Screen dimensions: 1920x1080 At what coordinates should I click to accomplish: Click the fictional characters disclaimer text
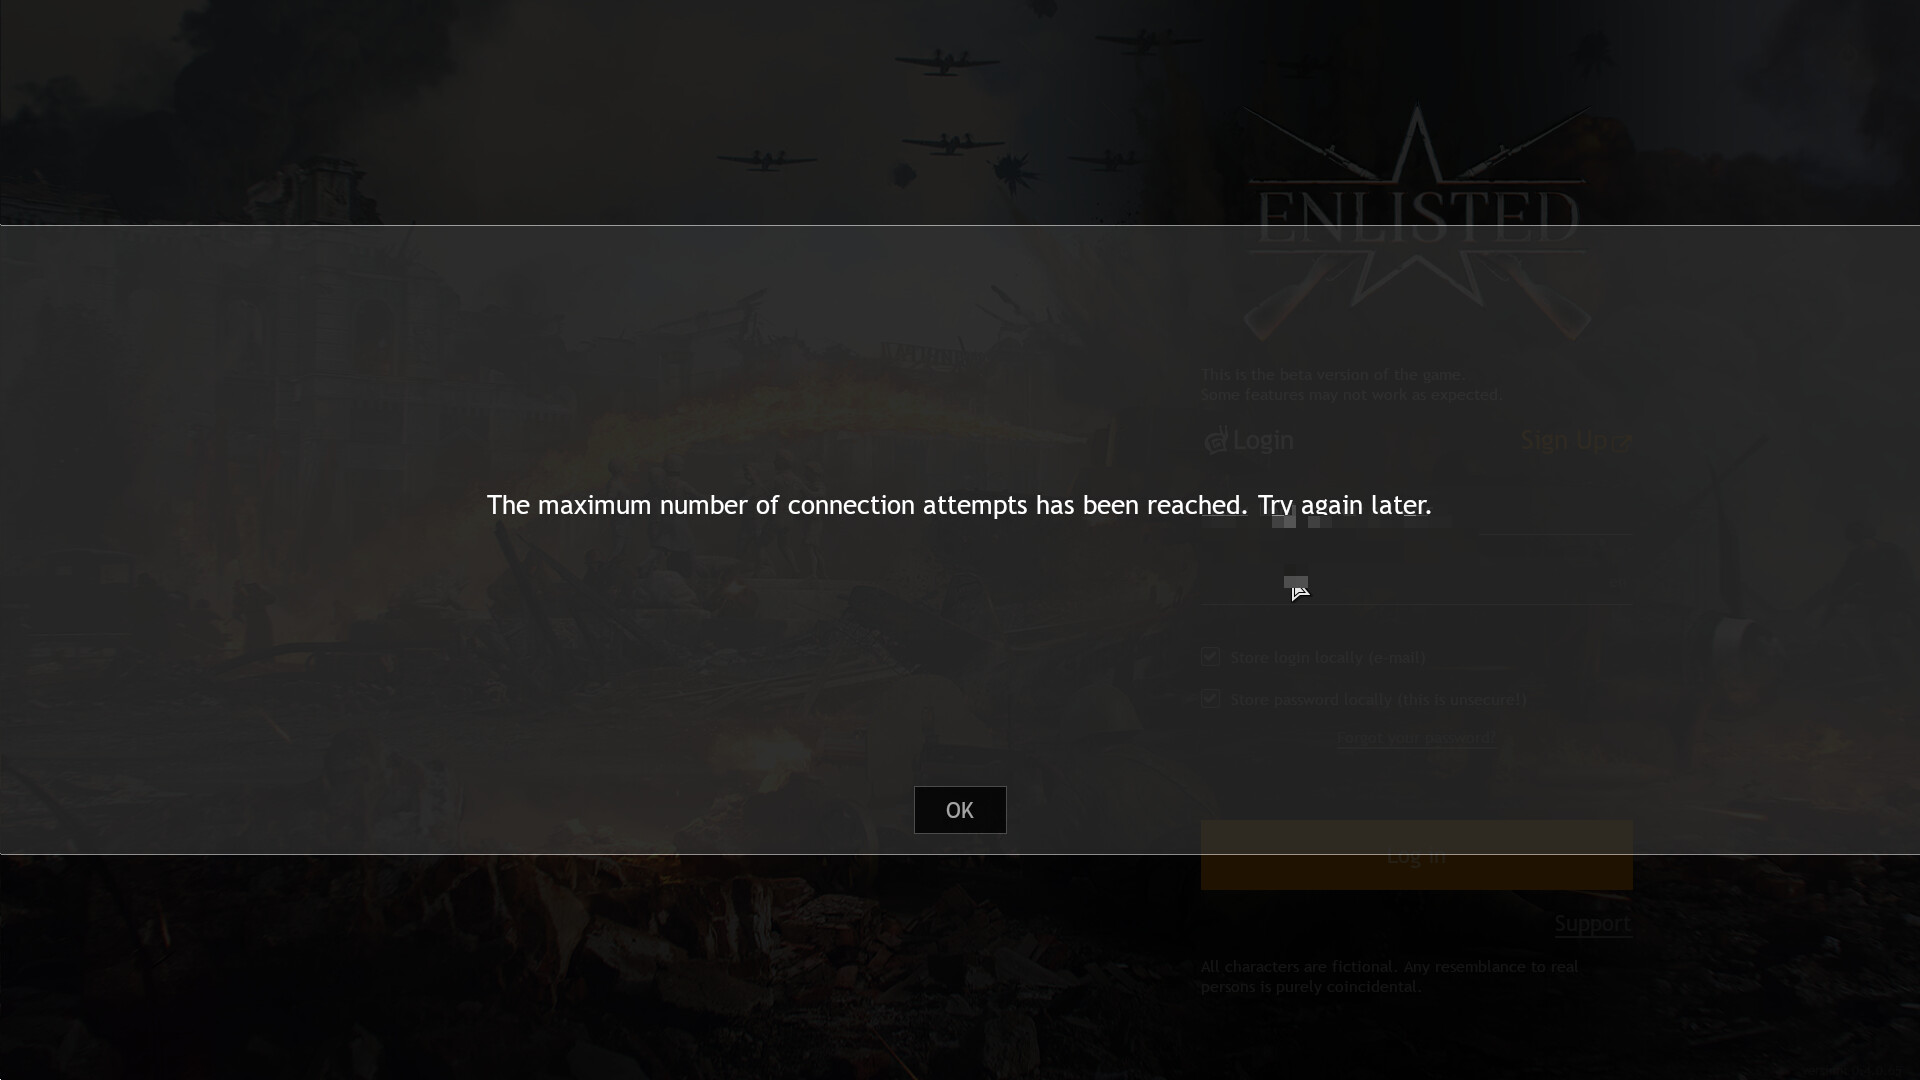tap(1390, 976)
